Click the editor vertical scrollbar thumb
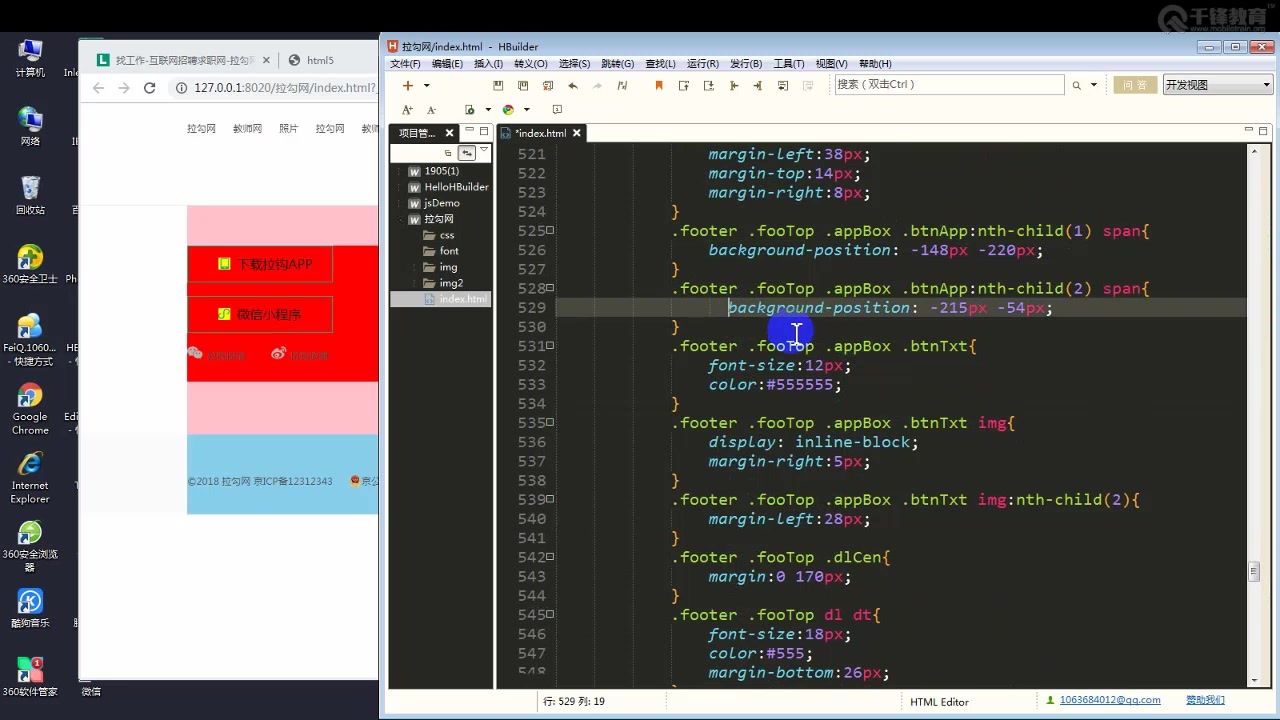This screenshot has width=1280, height=720. pos(1254,572)
